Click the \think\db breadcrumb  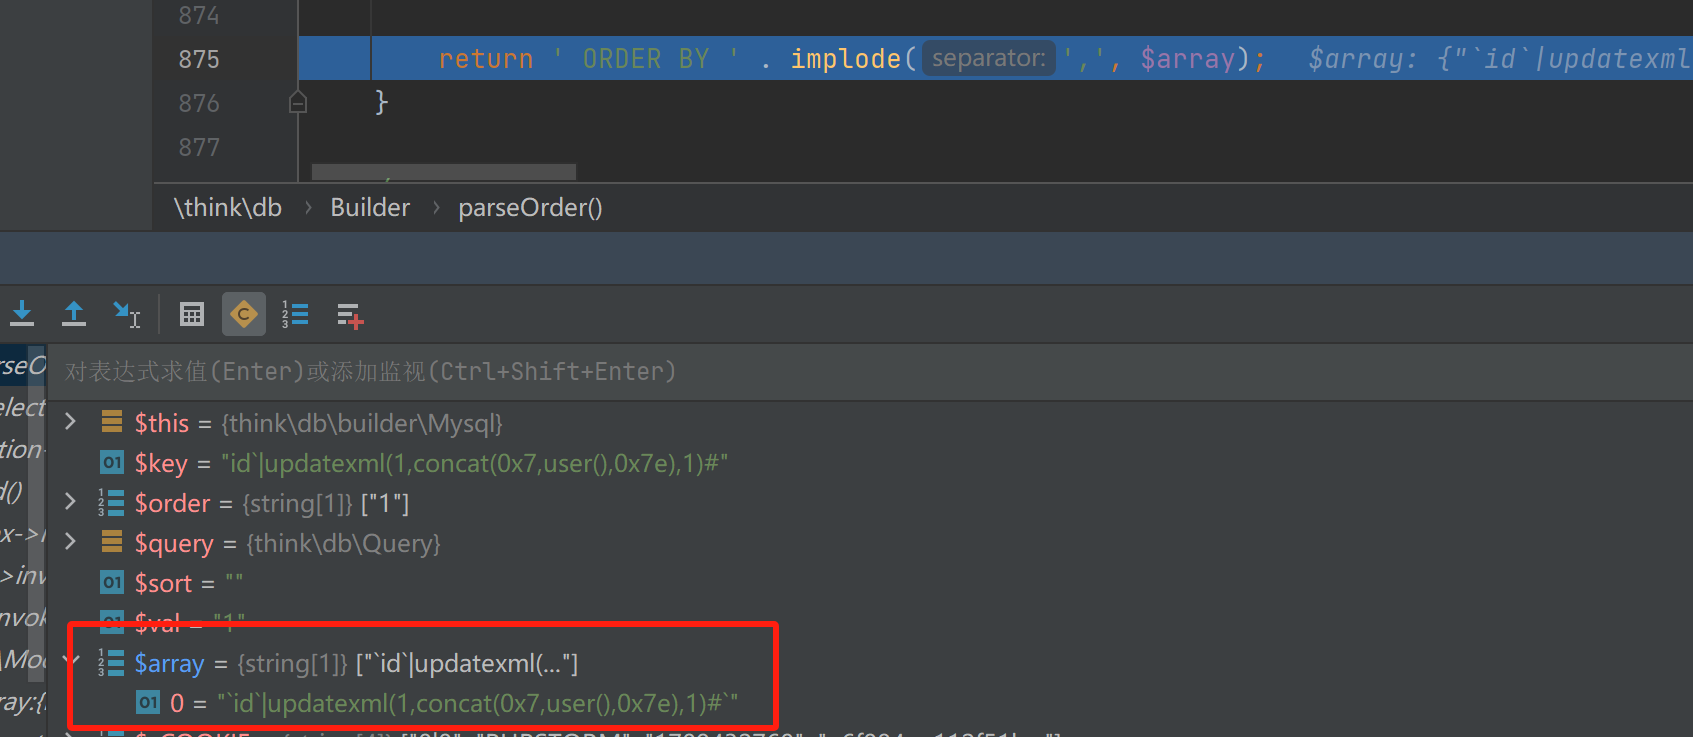pyautogui.click(x=228, y=208)
